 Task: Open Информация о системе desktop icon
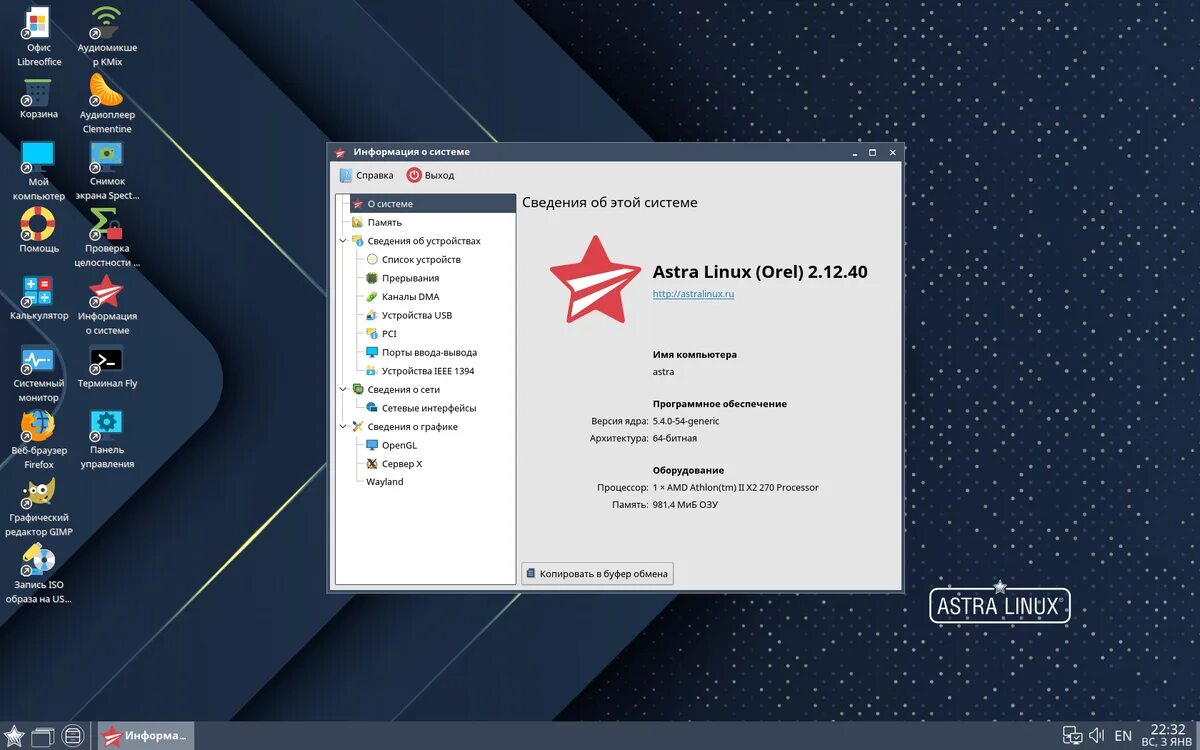pos(107,305)
